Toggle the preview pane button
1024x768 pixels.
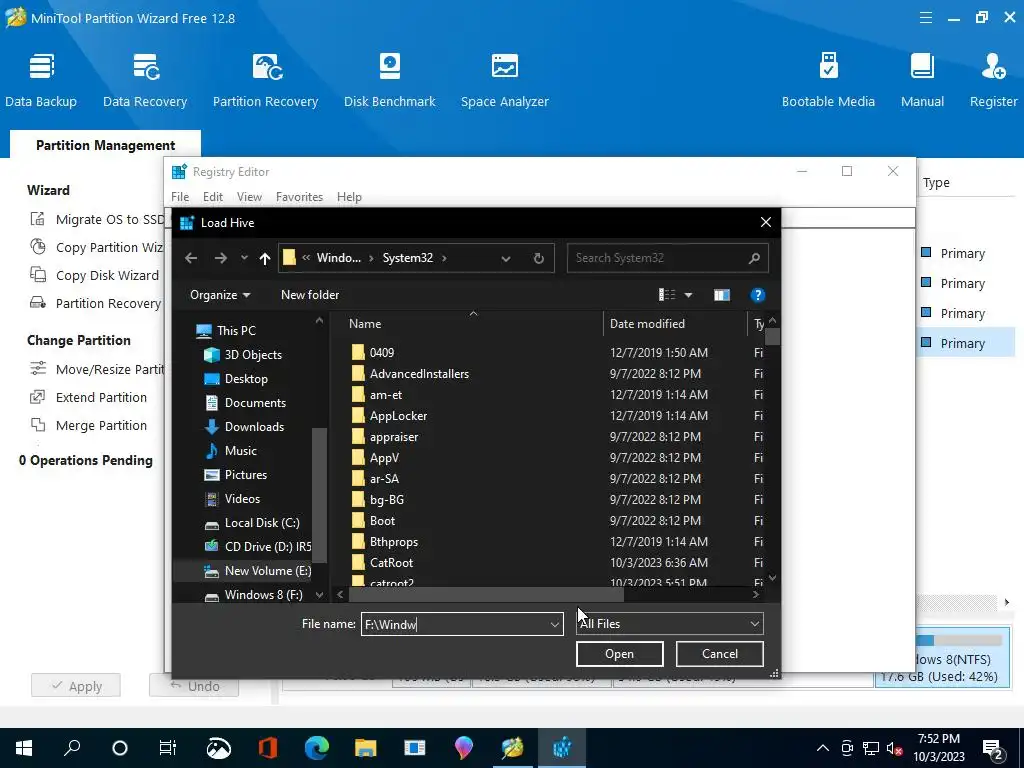(x=722, y=295)
